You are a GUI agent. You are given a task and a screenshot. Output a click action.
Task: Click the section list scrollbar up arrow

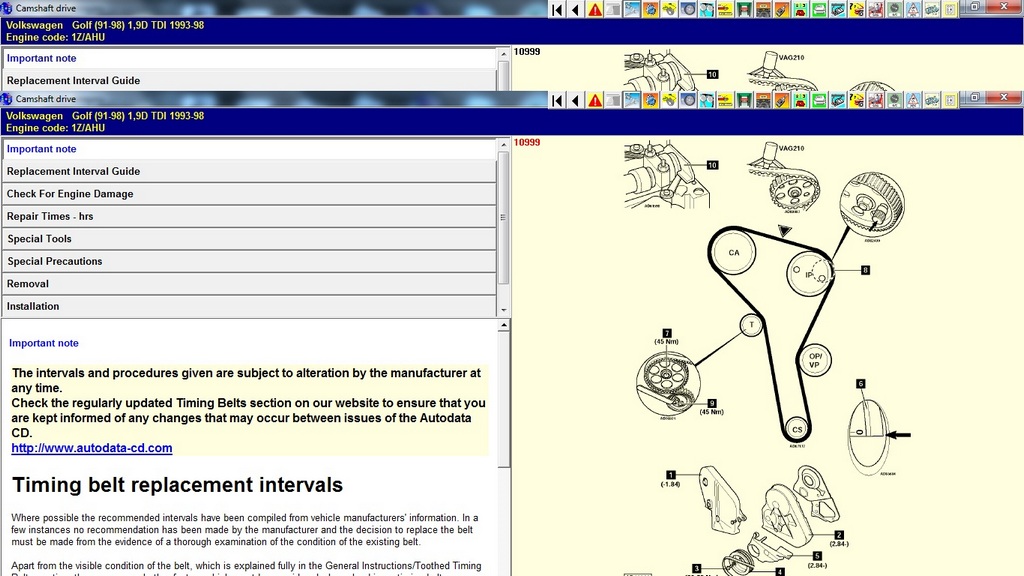pos(503,145)
